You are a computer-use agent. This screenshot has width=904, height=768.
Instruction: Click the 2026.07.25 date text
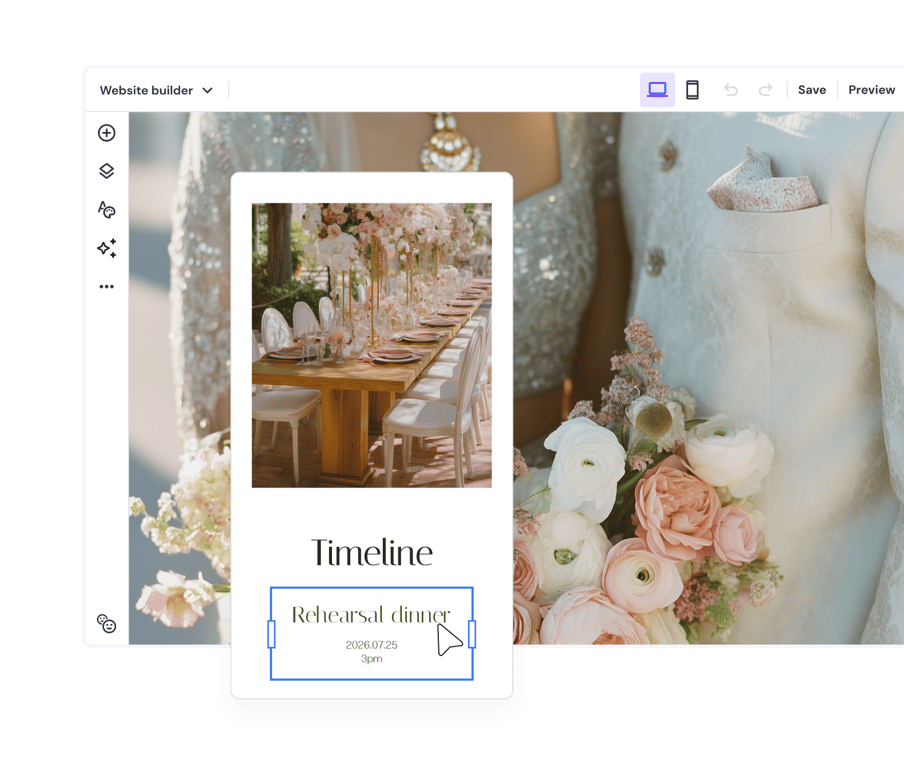pyautogui.click(x=371, y=645)
